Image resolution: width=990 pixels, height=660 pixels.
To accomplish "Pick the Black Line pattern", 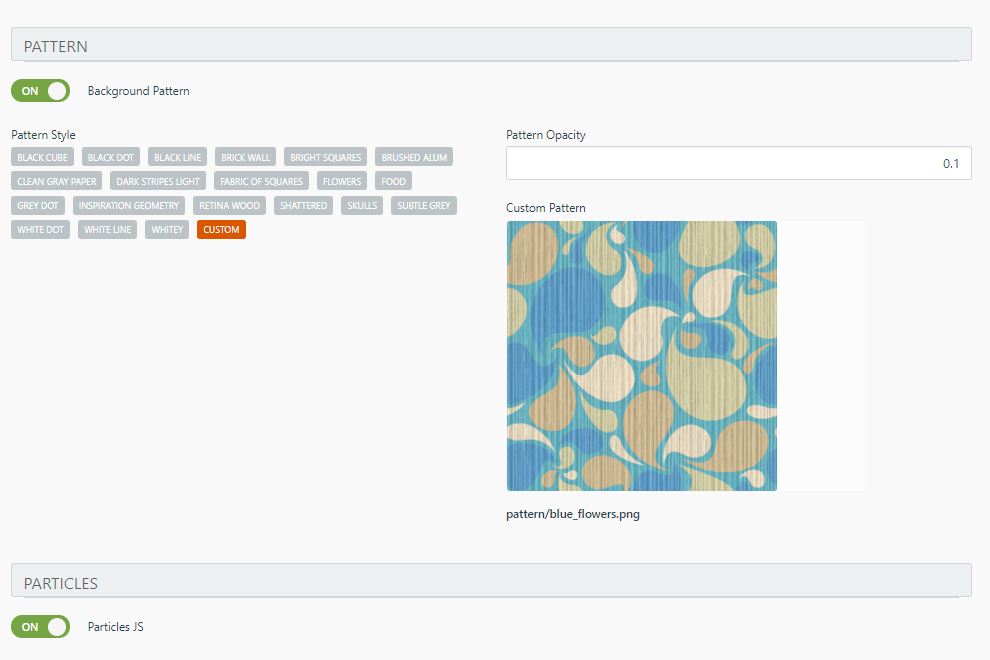I will [177, 157].
